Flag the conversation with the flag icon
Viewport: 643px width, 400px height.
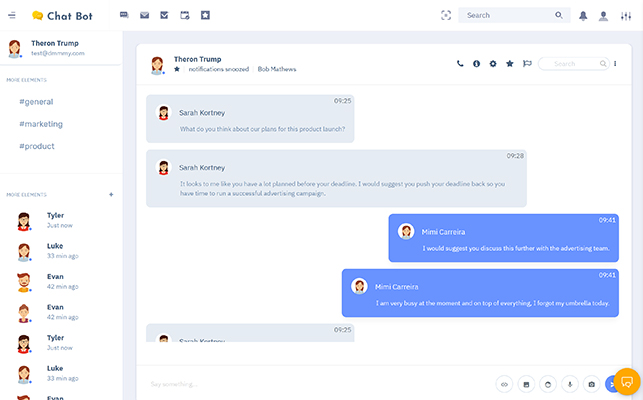pyautogui.click(x=527, y=64)
